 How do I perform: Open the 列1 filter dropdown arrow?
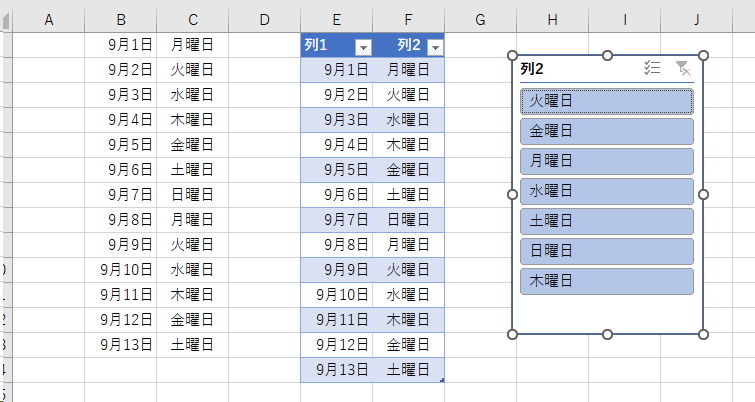point(363,47)
